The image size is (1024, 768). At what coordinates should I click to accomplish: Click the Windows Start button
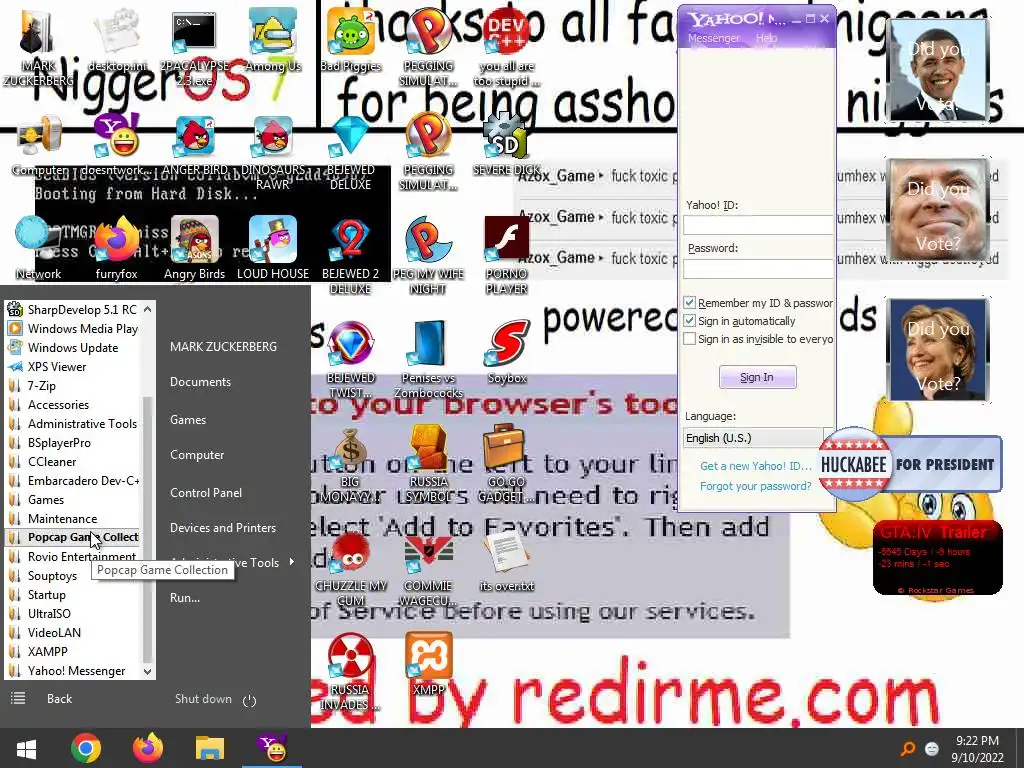tap(26, 748)
